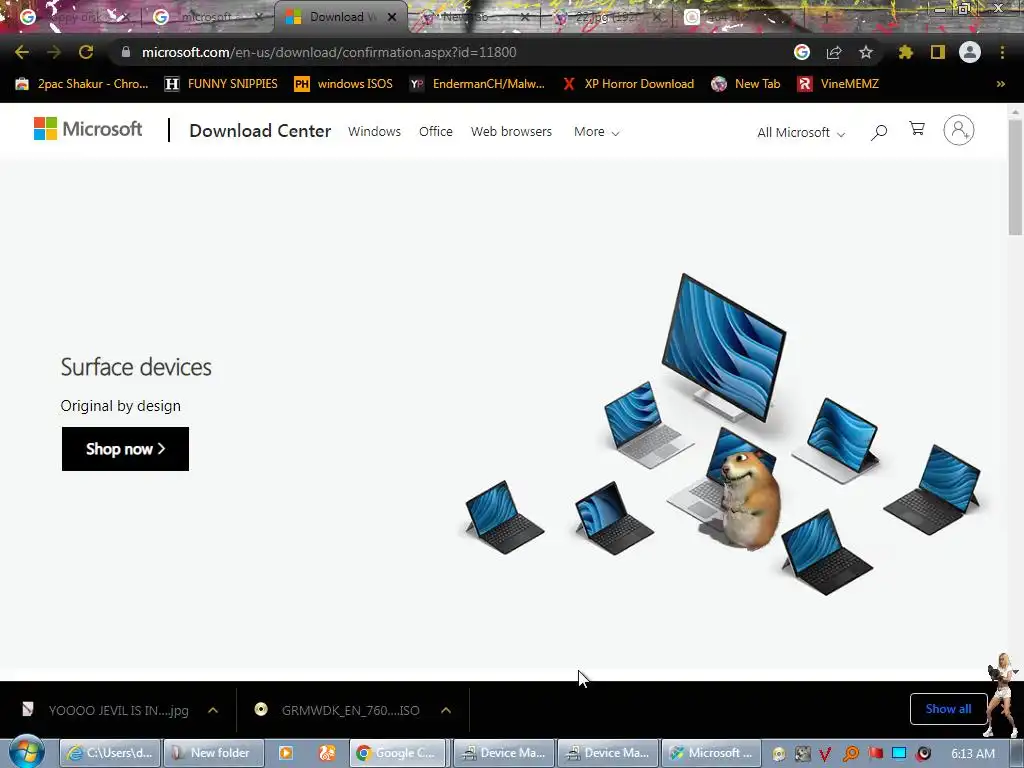This screenshot has height=768, width=1024.
Task: Click Show all downloads button
Action: click(948, 709)
